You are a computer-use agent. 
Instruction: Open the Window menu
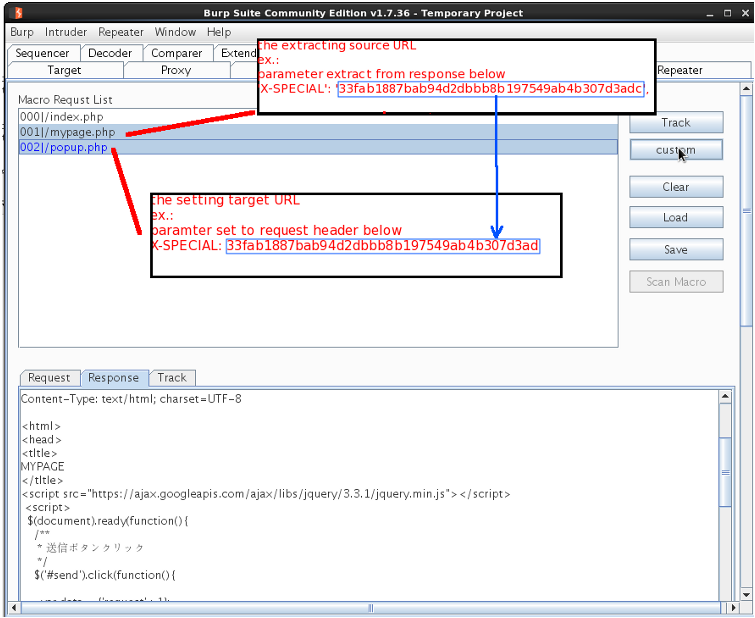click(x=175, y=32)
